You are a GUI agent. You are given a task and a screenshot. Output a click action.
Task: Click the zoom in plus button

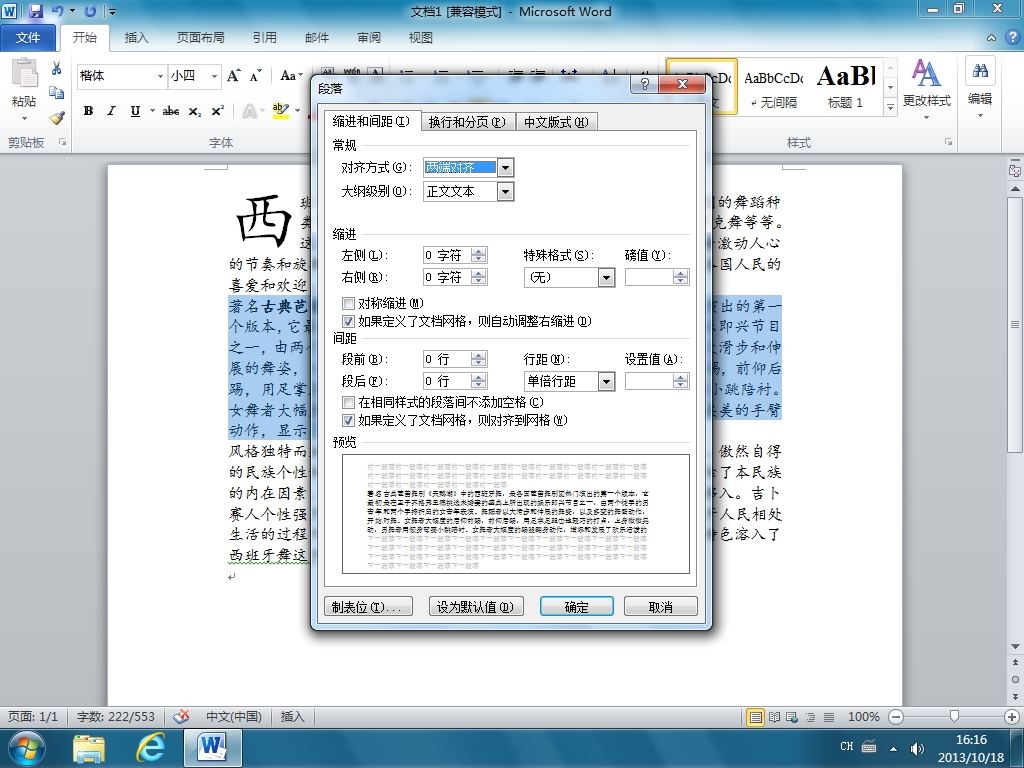pos(1012,717)
